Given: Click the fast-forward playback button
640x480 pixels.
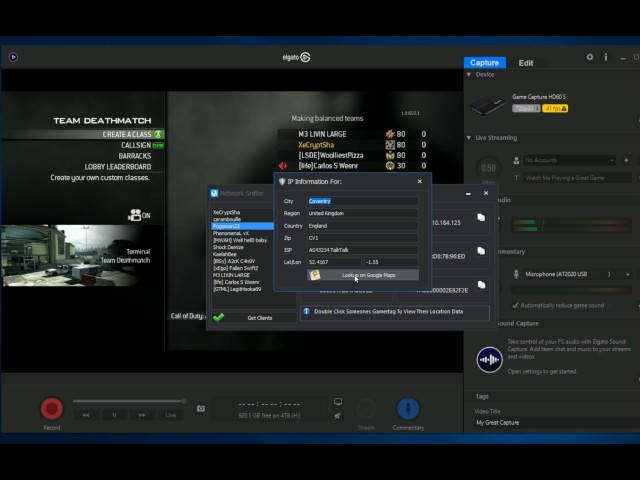Looking at the screenshot, I should [x=142, y=415].
